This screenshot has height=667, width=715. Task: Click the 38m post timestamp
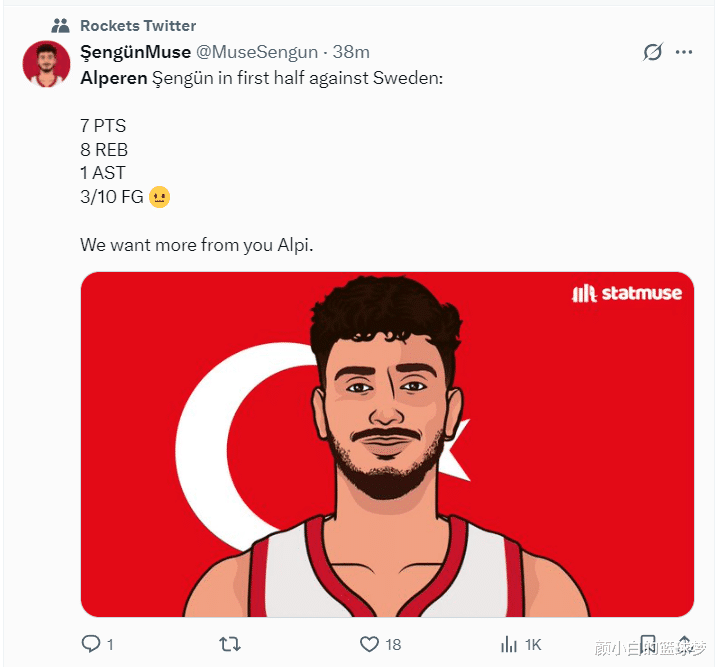[x=351, y=52]
